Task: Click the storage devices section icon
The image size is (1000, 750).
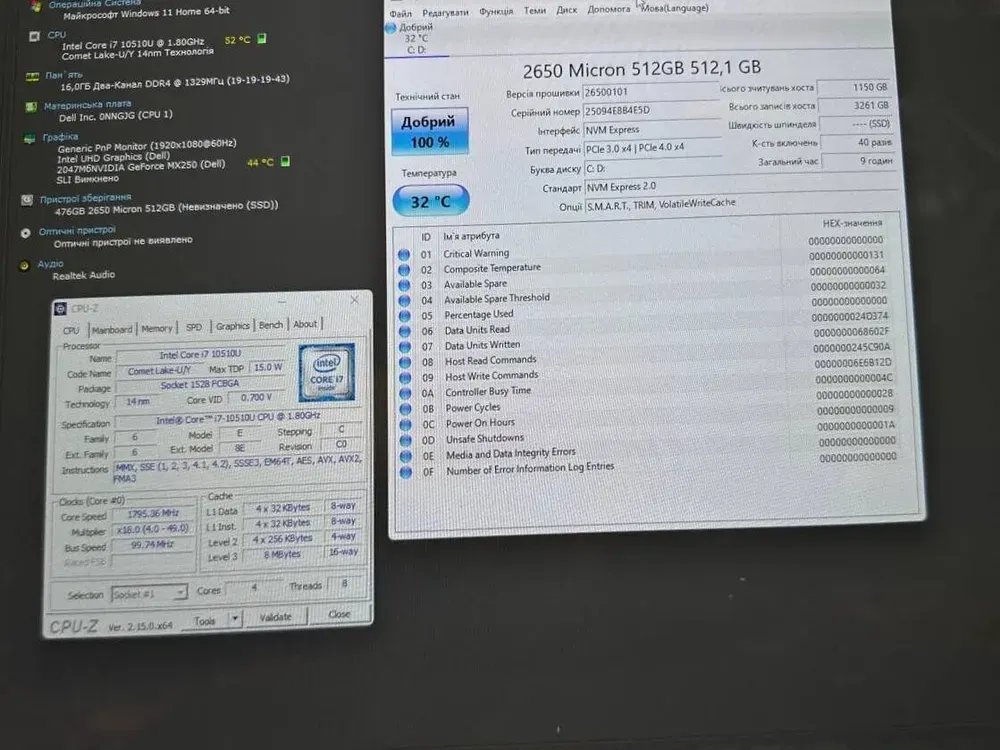Action: coord(25,199)
